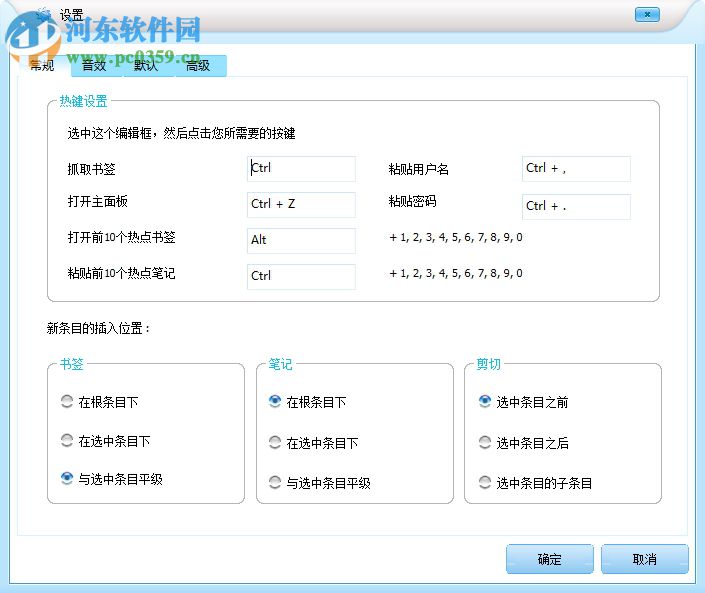Confirm with the 确定 button
Viewport: 705px width, 593px height.
[549, 559]
